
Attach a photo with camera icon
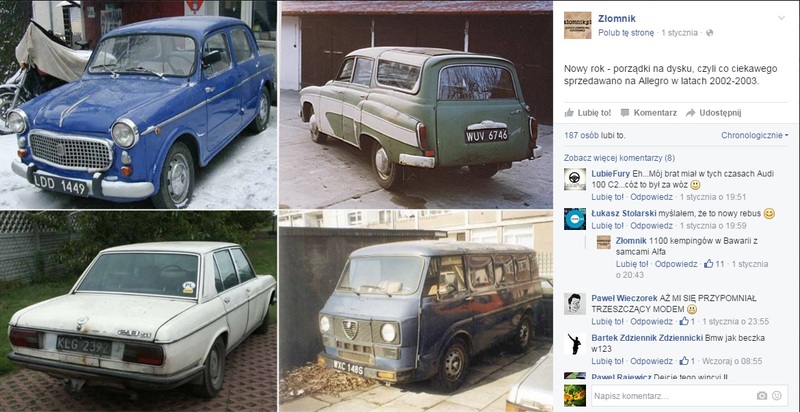tap(762, 396)
